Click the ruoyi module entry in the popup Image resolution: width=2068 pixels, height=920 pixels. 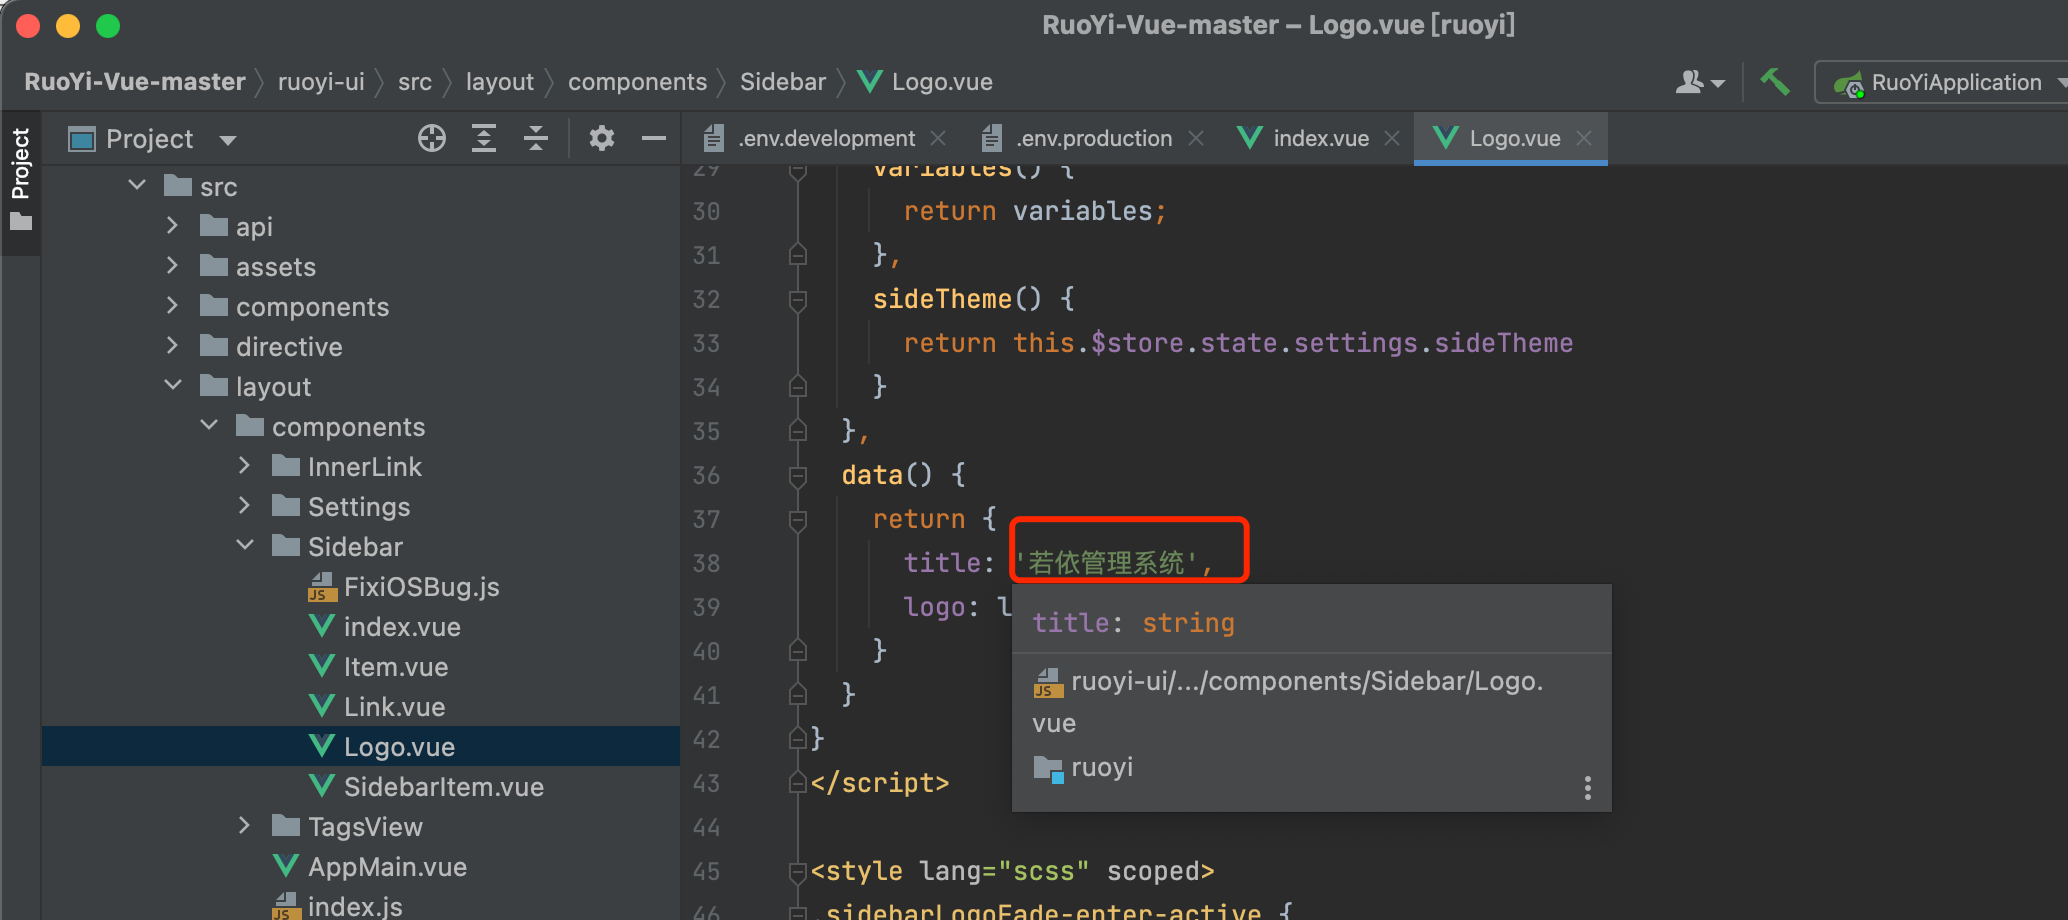click(1101, 767)
